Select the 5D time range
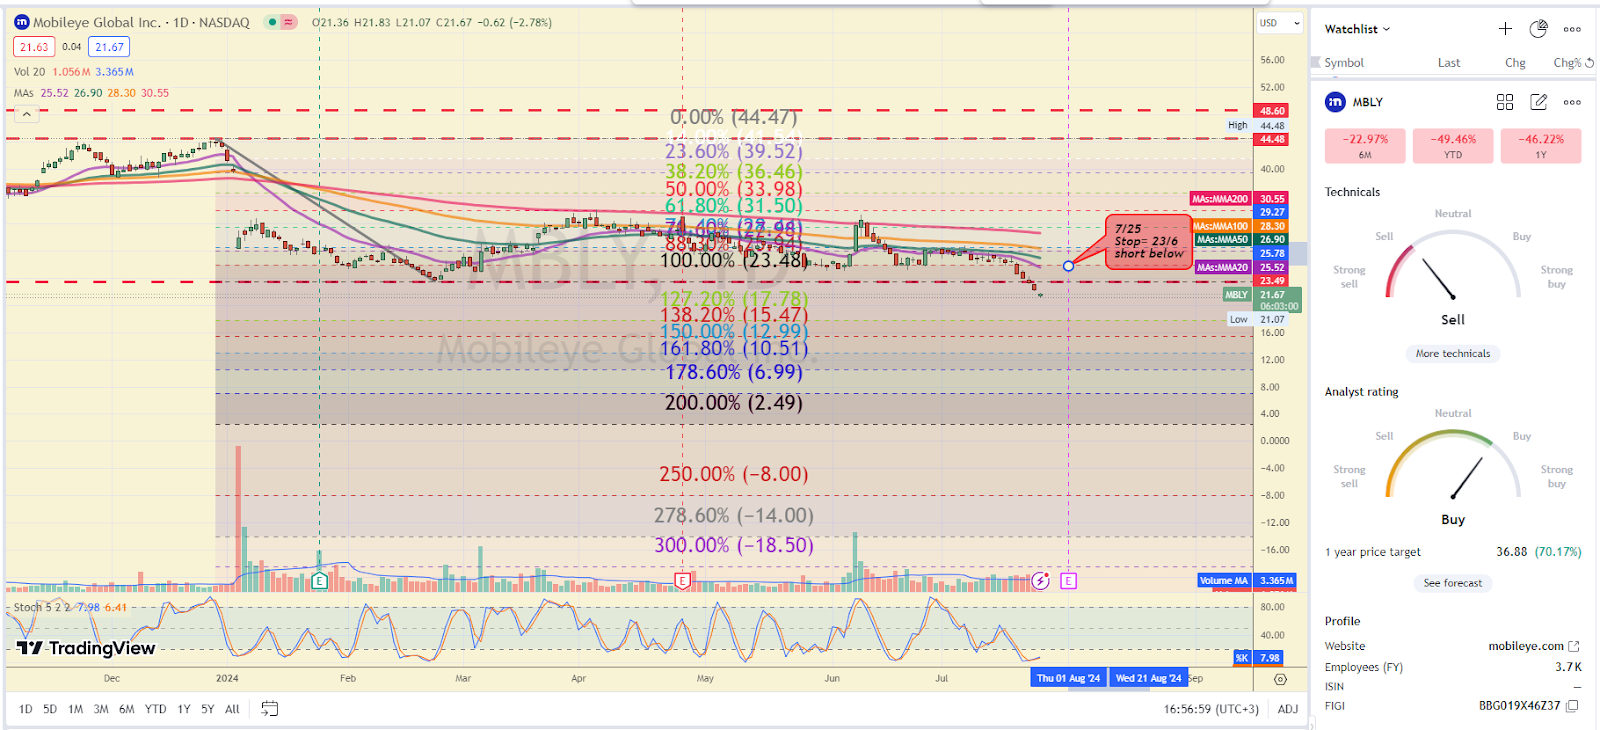Image resolution: width=1600 pixels, height=730 pixels. click(x=50, y=709)
